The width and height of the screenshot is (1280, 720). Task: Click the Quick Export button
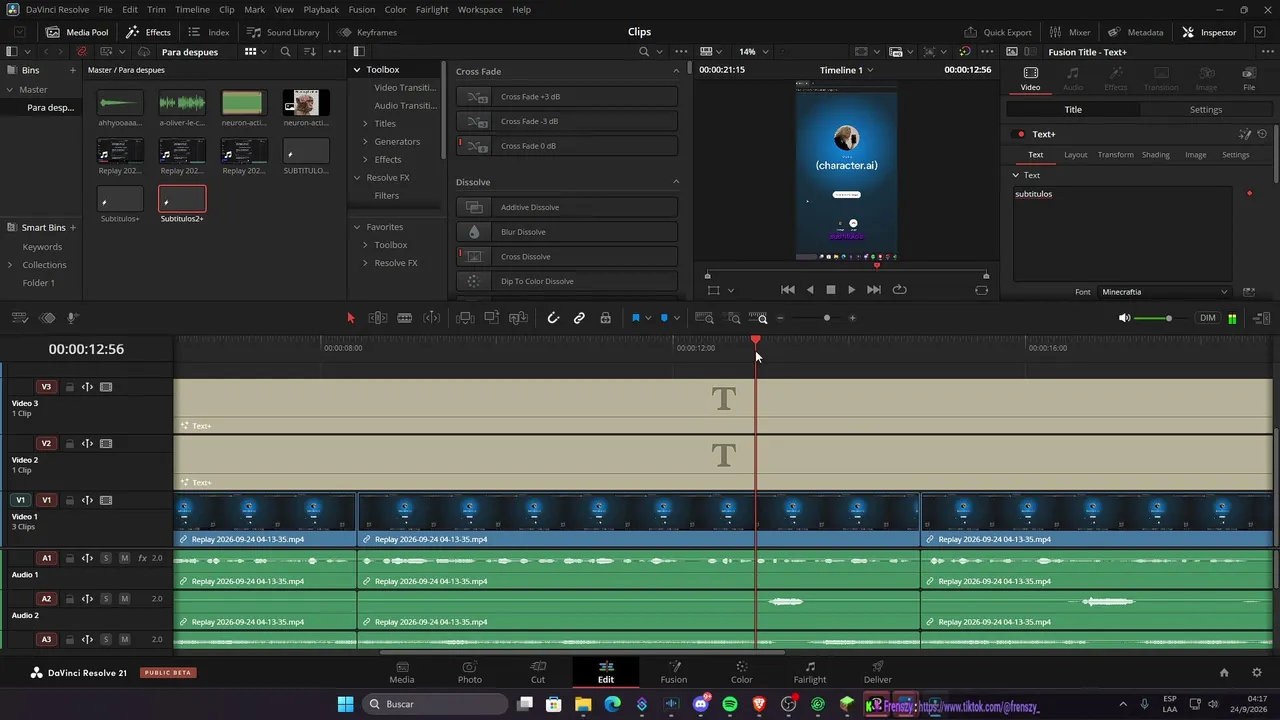(997, 32)
